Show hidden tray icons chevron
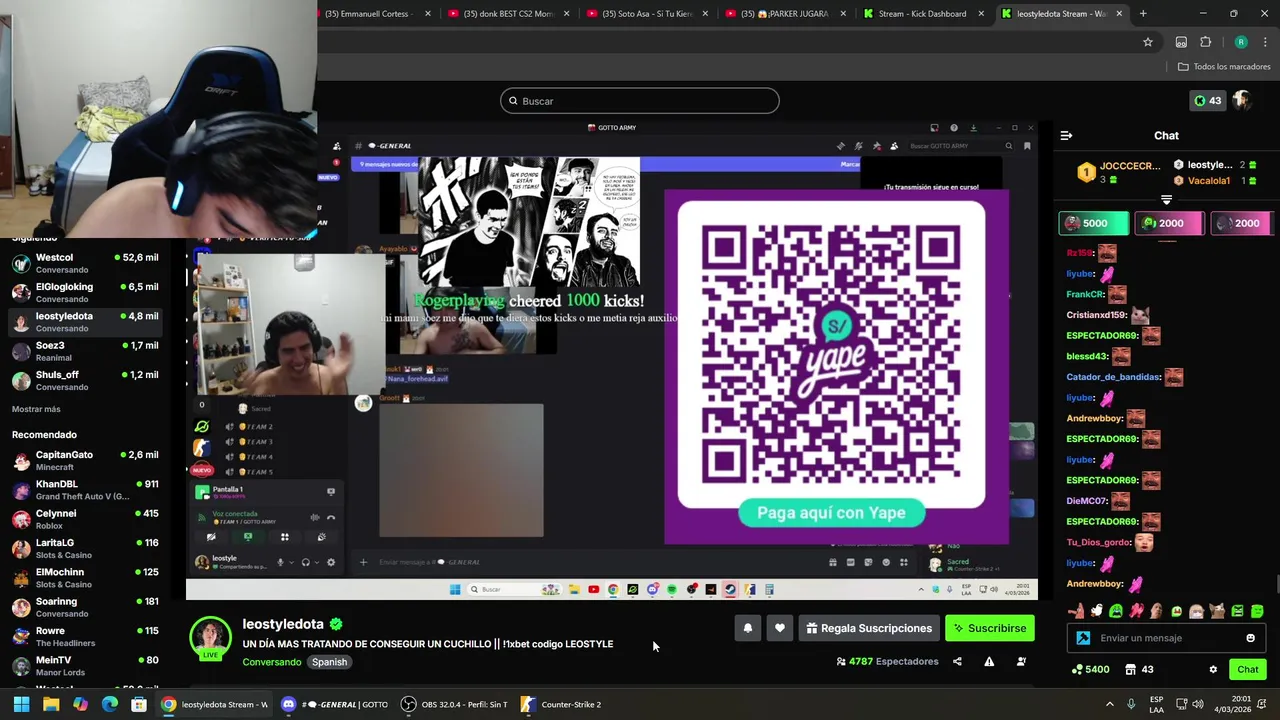1280x720 pixels. 1109,704
